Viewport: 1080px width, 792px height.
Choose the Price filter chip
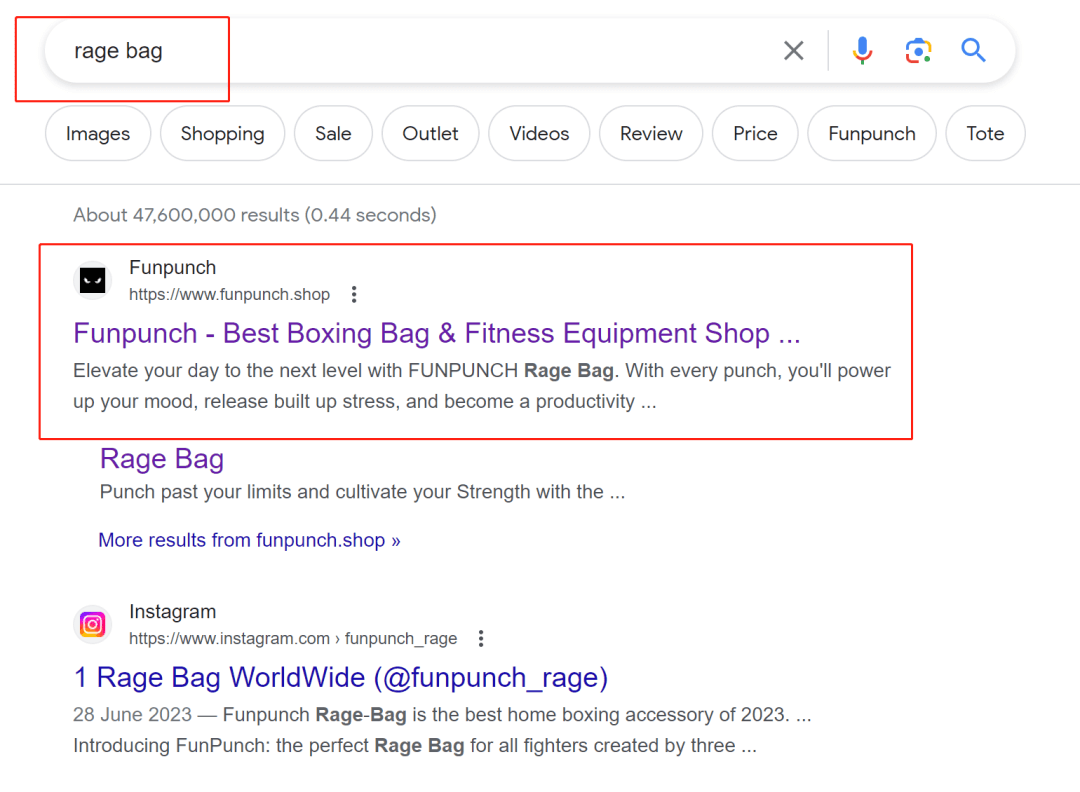(x=755, y=134)
